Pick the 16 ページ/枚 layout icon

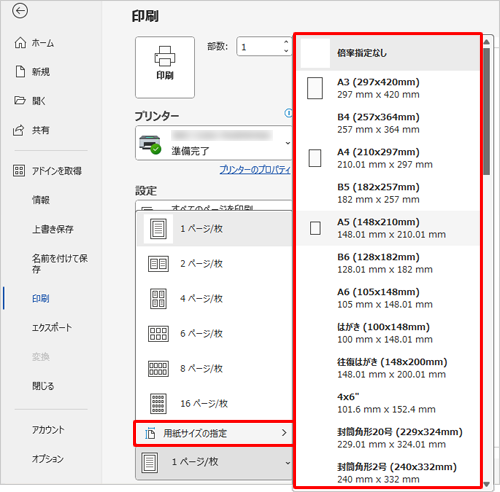click(x=158, y=404)
